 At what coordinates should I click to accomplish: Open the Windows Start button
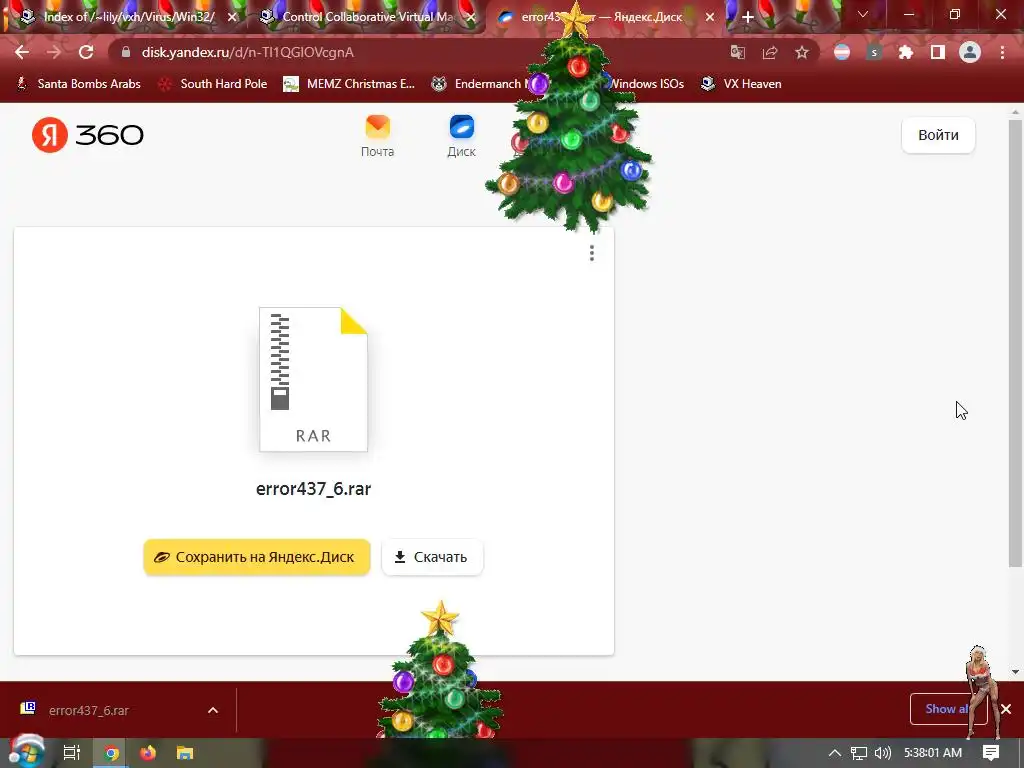click(x=26, y=753)
